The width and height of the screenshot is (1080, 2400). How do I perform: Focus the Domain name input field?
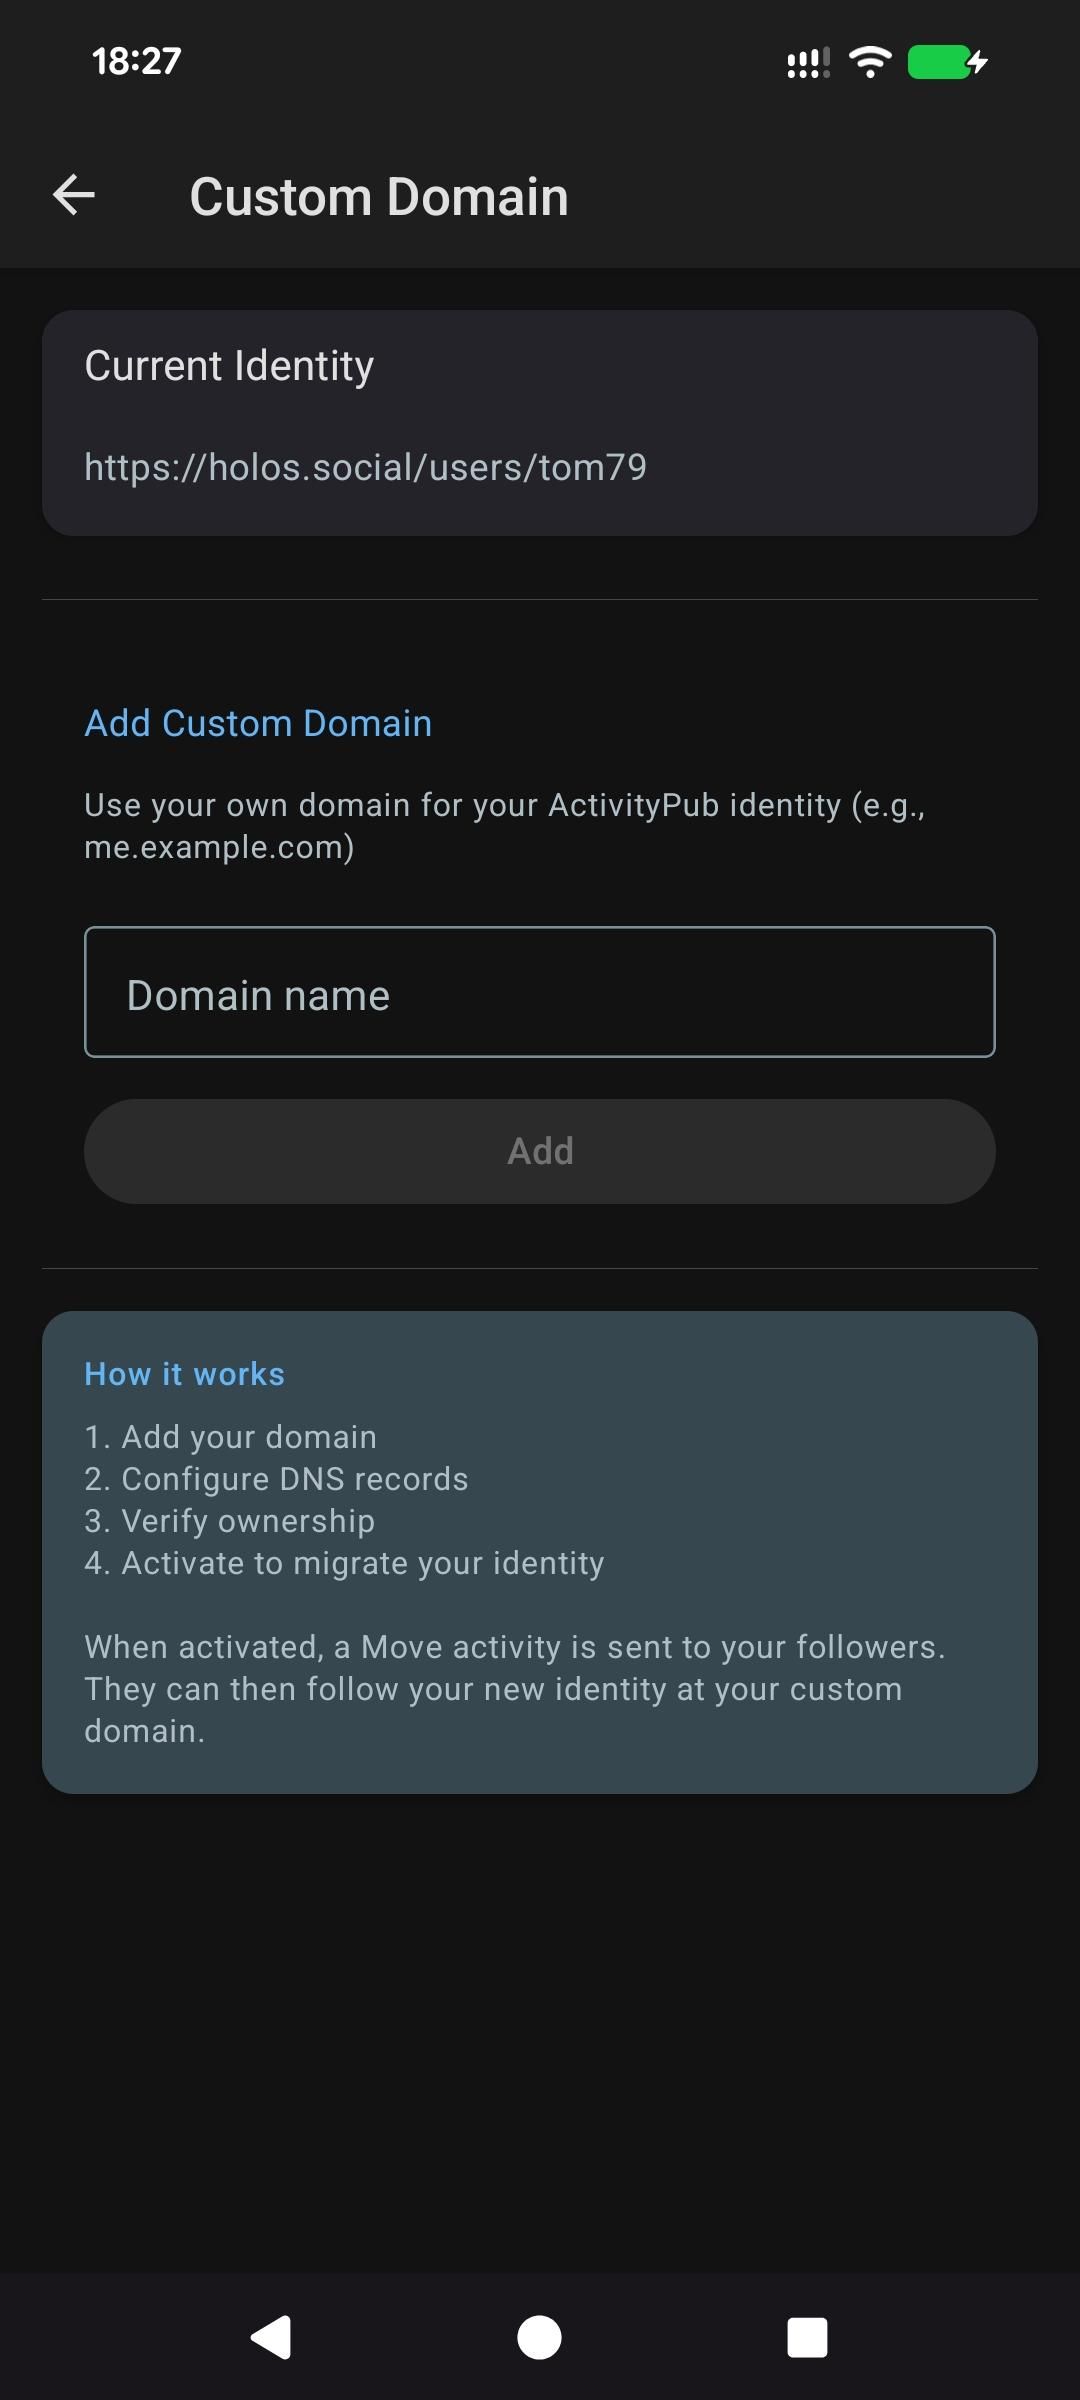(539, 993)
